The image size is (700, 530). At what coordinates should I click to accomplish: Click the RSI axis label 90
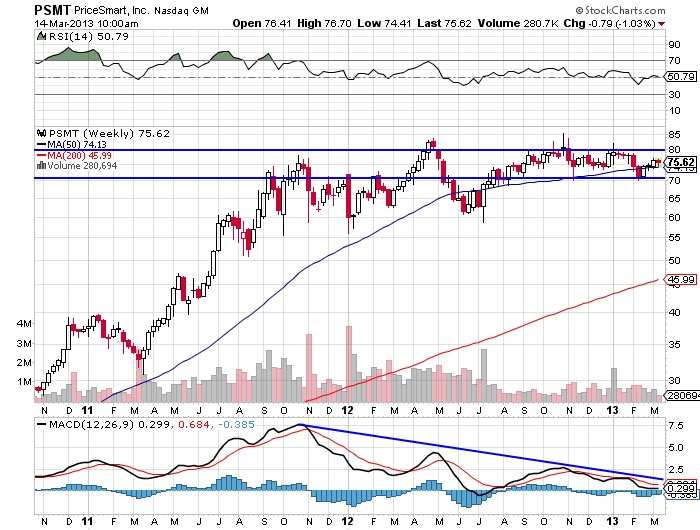pos(675,45)
